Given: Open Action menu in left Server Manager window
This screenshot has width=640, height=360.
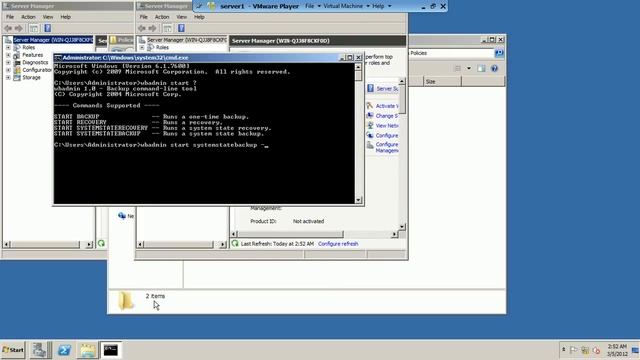Looking at the screenshot, I should (28, 17).
